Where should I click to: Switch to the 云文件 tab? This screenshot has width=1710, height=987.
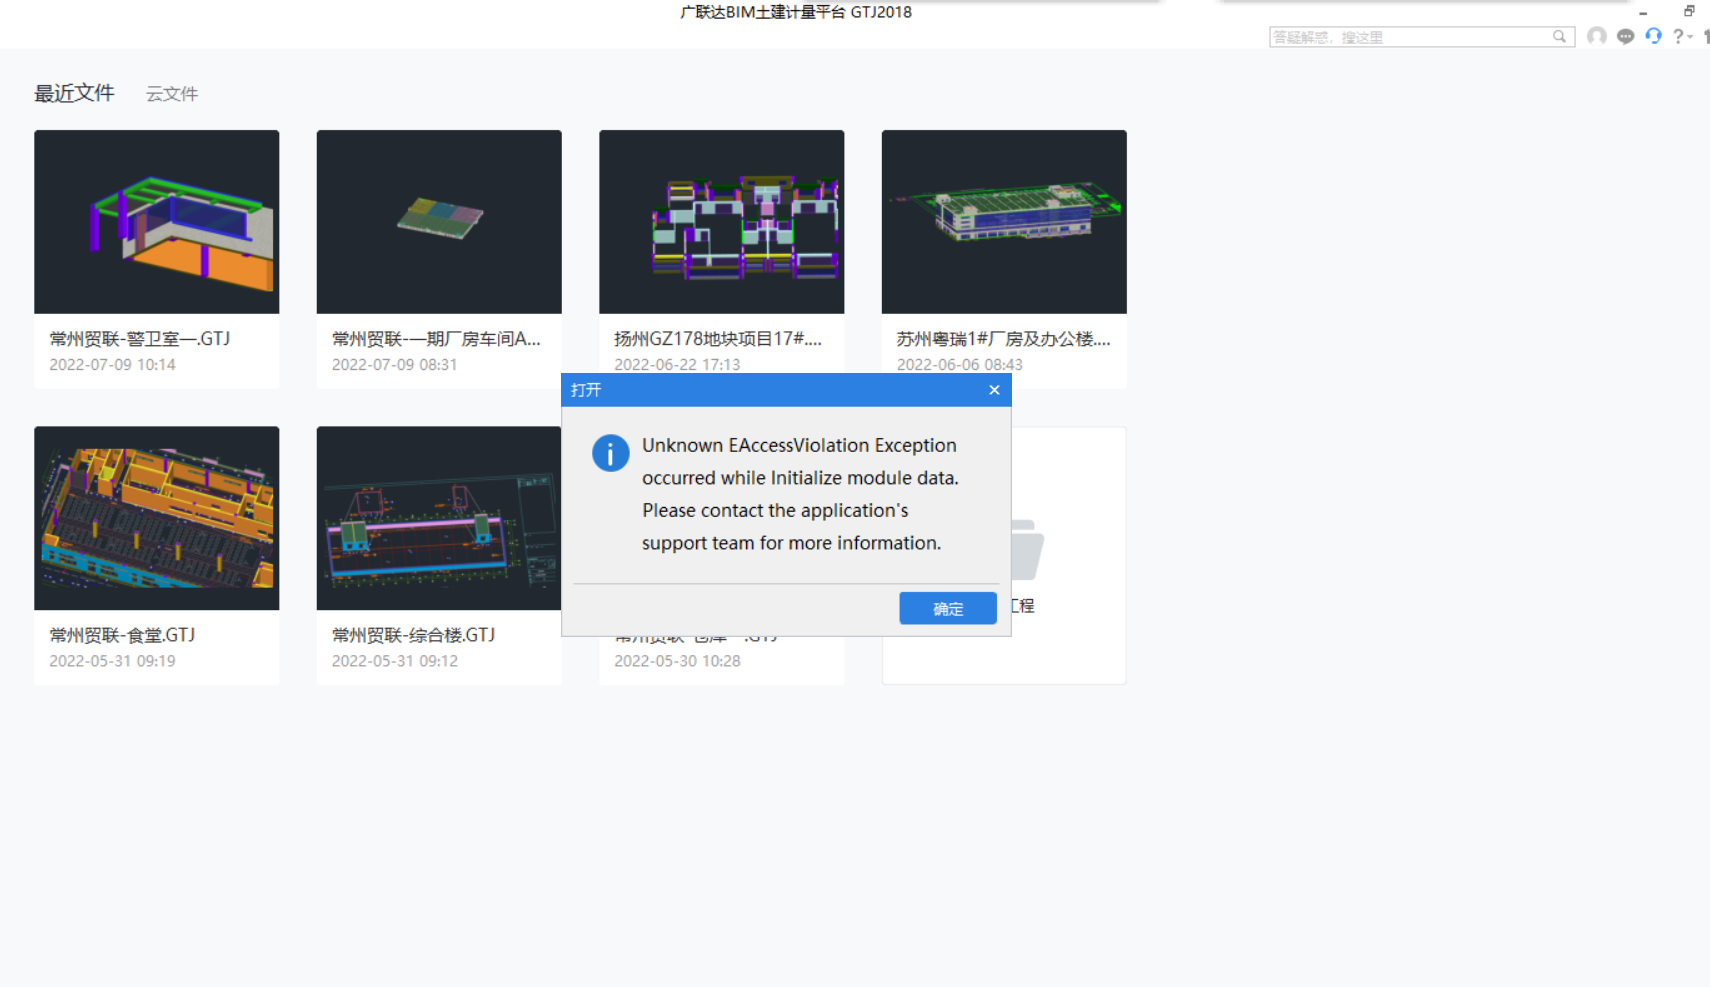172,94
